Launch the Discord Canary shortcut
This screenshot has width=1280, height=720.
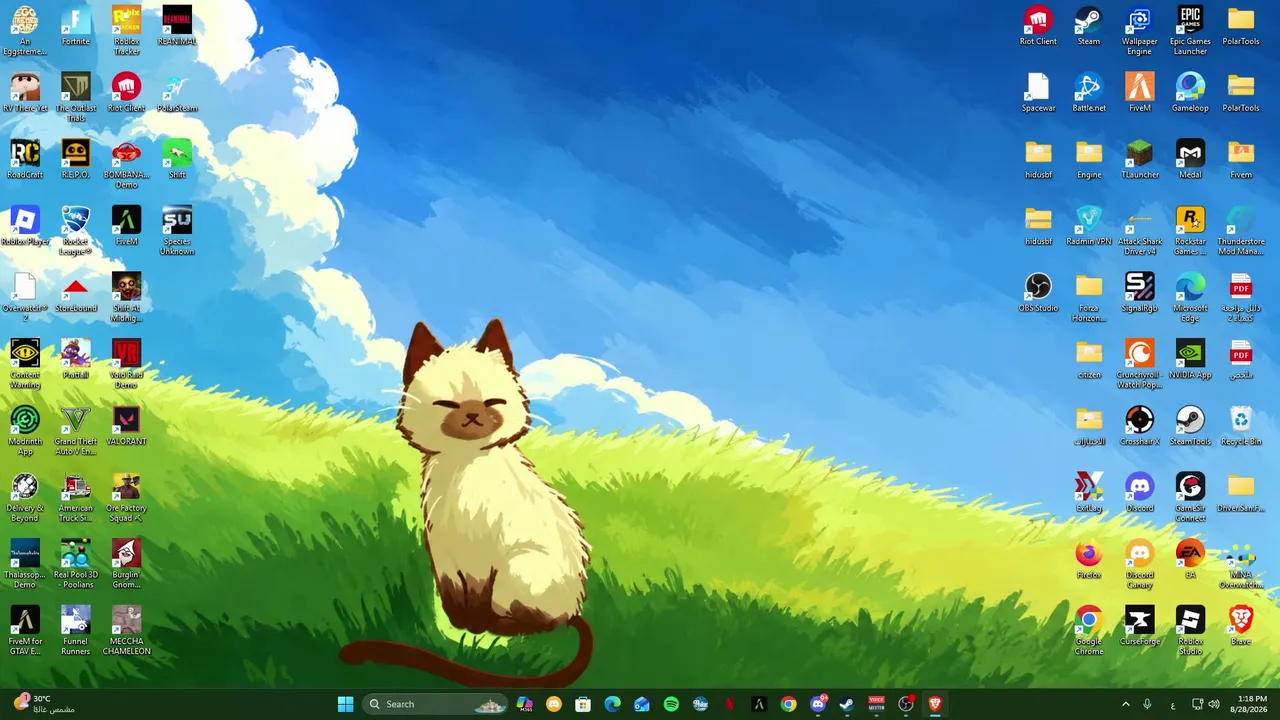point(1139,565)
